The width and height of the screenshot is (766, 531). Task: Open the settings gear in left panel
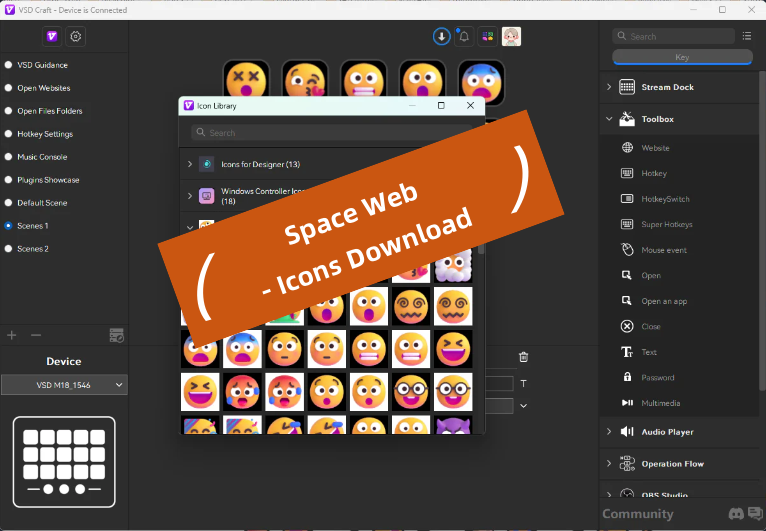pos(75,37)
